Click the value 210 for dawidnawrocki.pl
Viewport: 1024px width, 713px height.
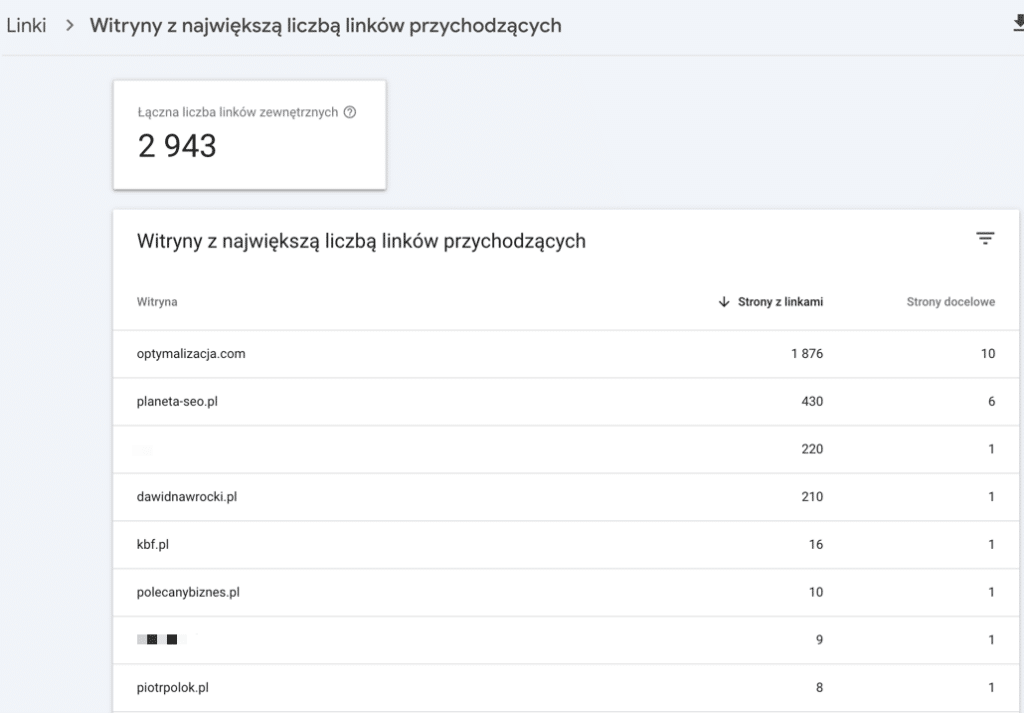(812, 497)
